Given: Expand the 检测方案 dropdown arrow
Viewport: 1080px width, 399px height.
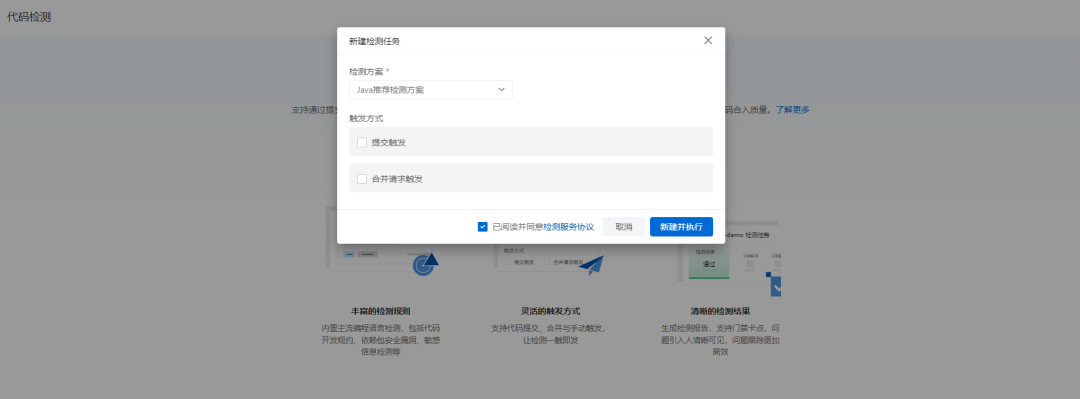Looking at the screenshot, I should coord(501,90).
